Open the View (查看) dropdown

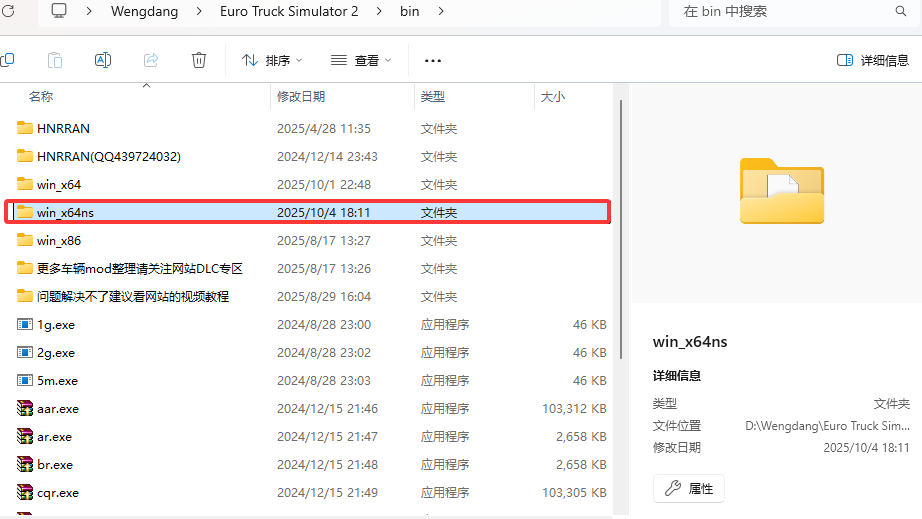pos(361,60)
